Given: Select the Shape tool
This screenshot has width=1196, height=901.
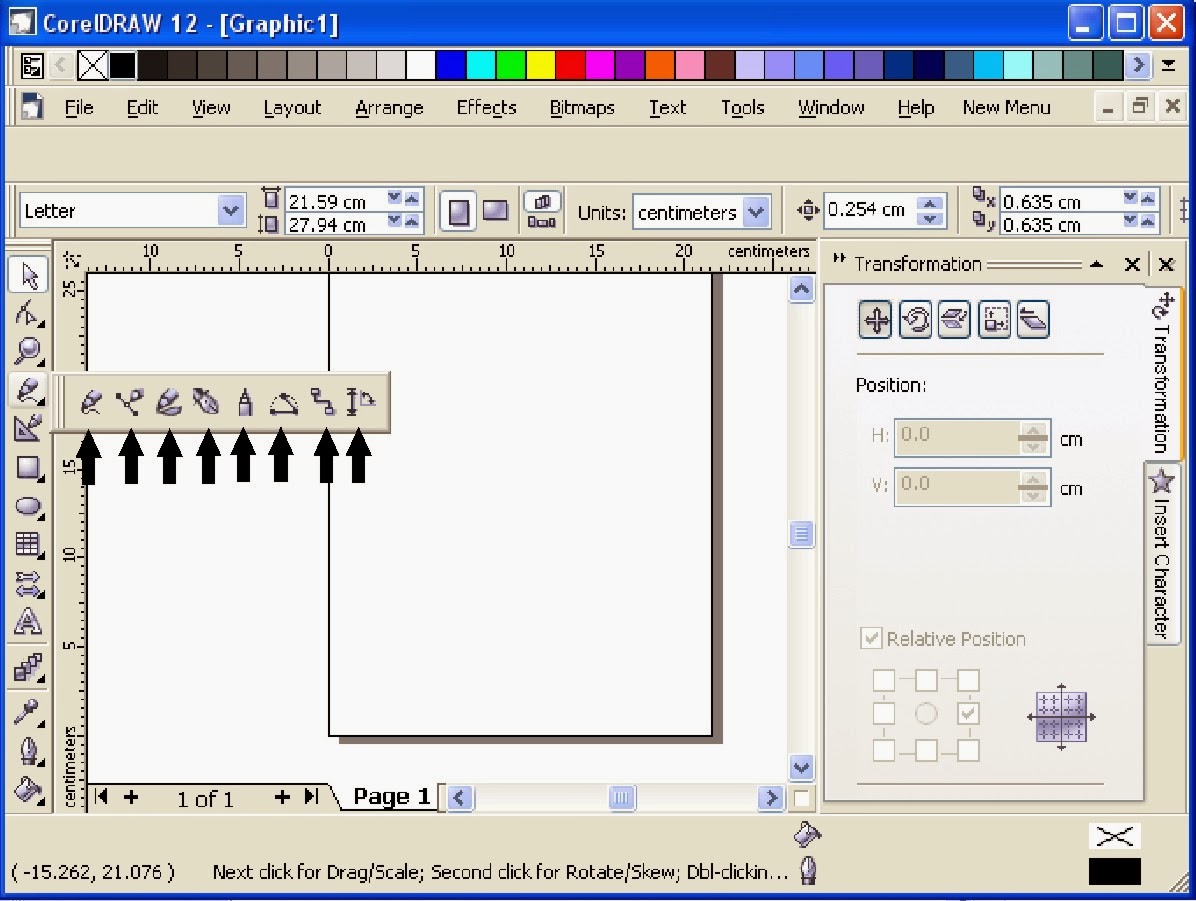Looking at the screenshot, I should [x=27, y=313].
